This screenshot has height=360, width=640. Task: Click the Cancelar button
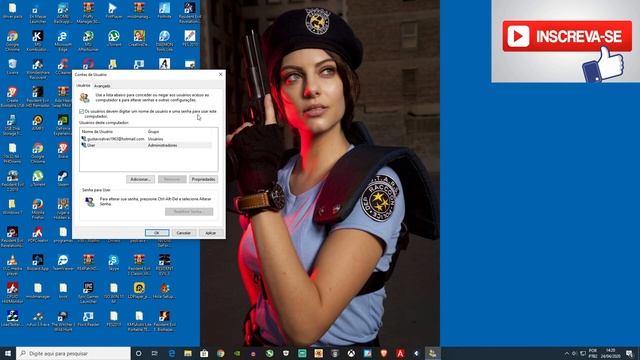pyautogui.click(x=184, y=233)
